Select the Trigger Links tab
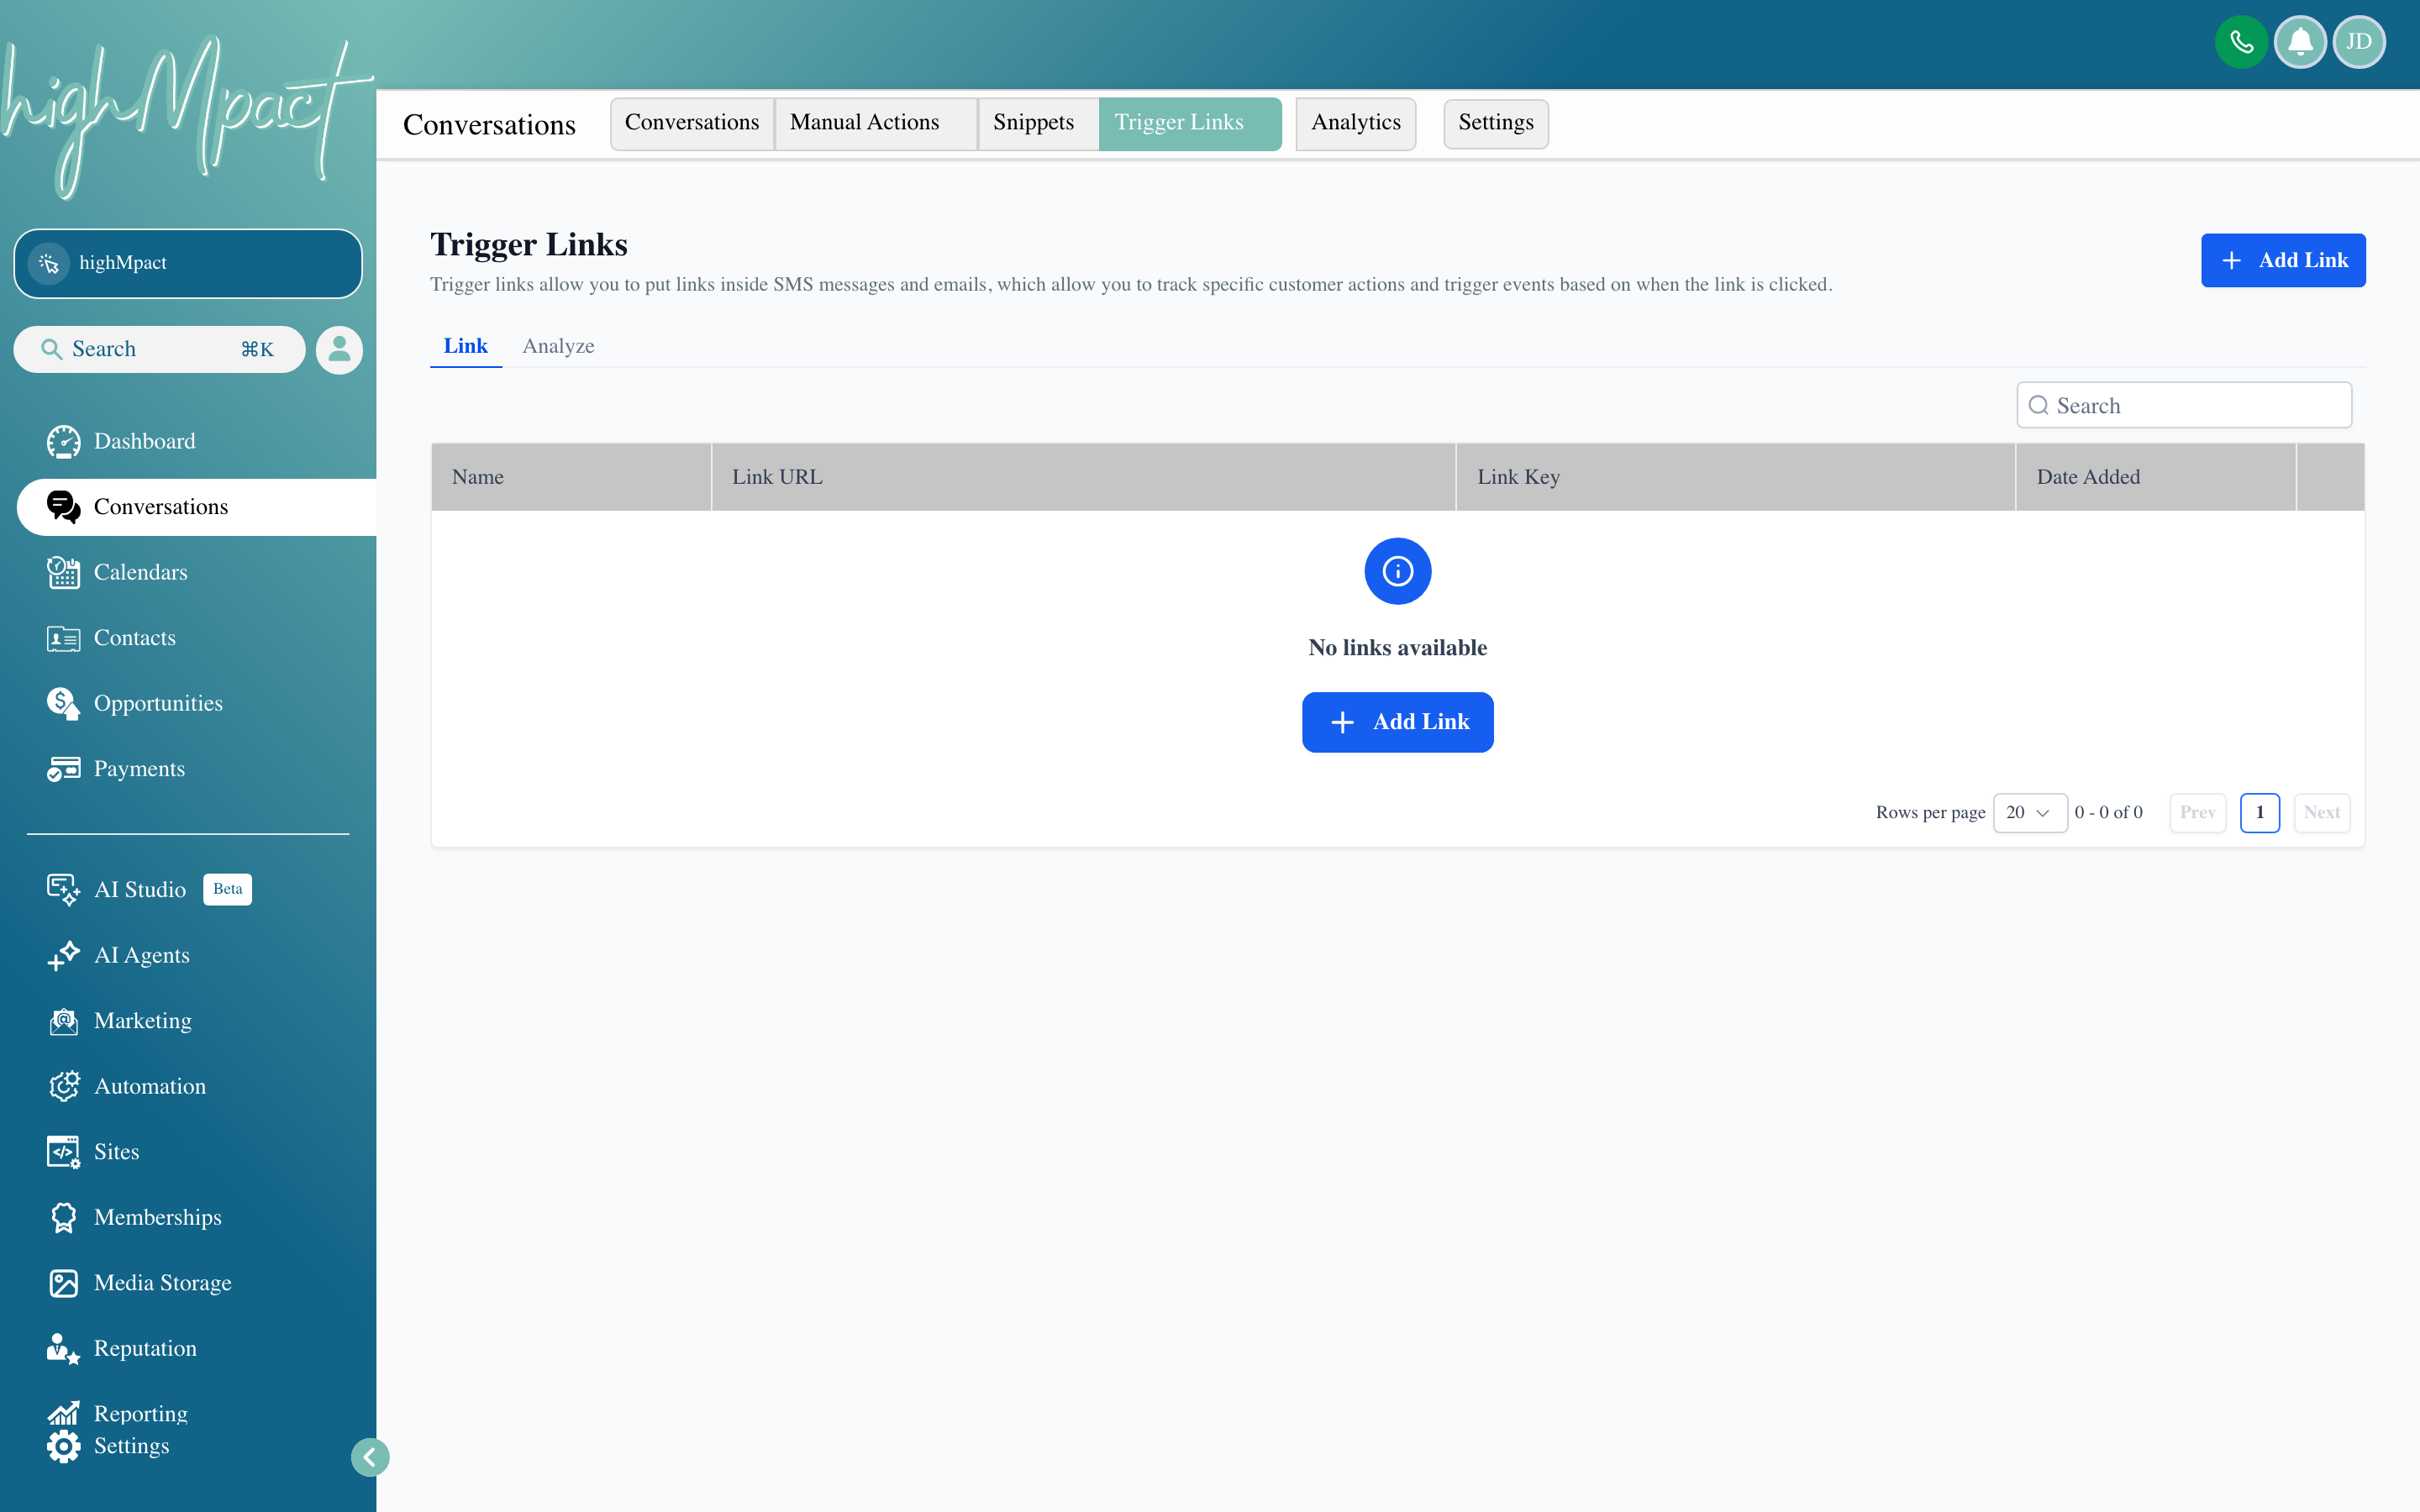Screen dimensions: 2420x1512 tap(1190, 123)
